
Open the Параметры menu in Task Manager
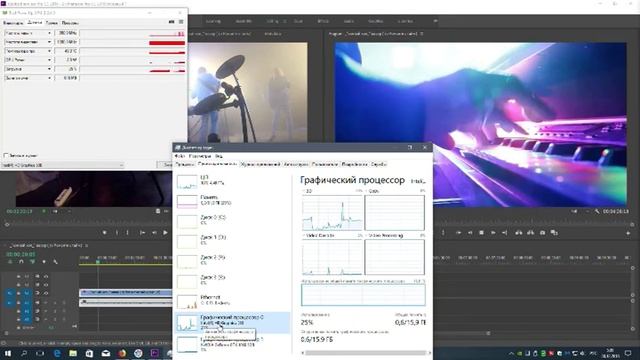point(200,156)
